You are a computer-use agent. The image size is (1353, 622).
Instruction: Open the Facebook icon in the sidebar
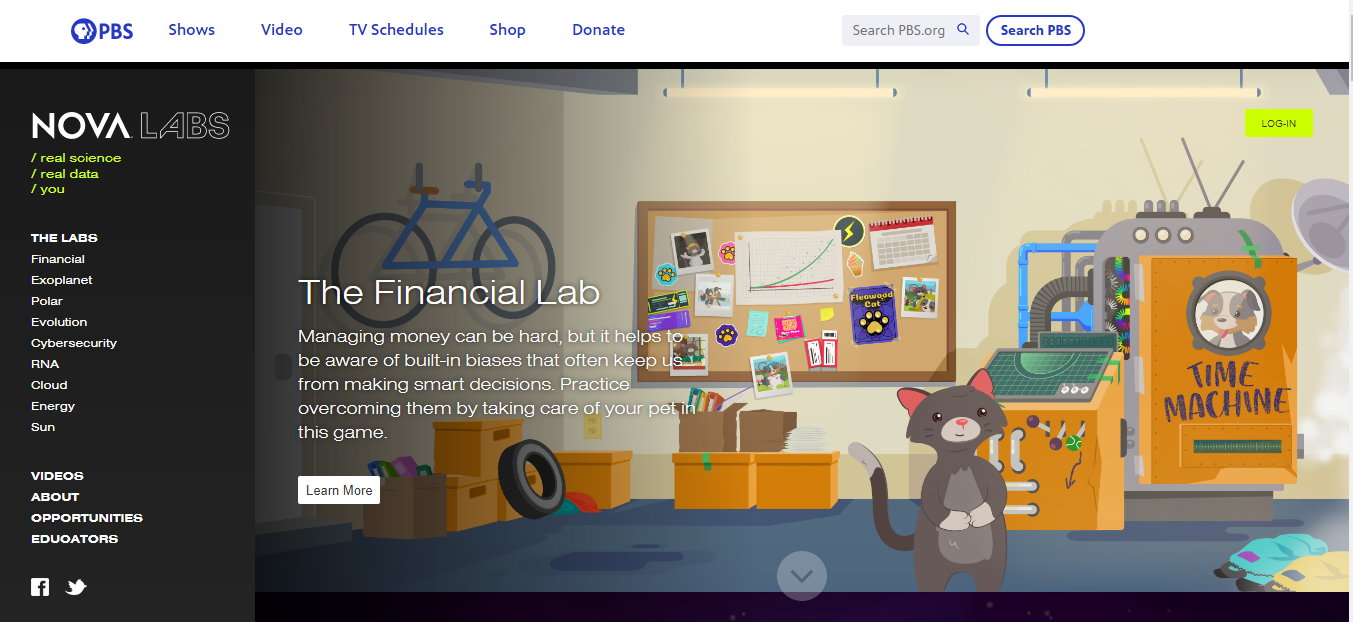click(40, 587)
